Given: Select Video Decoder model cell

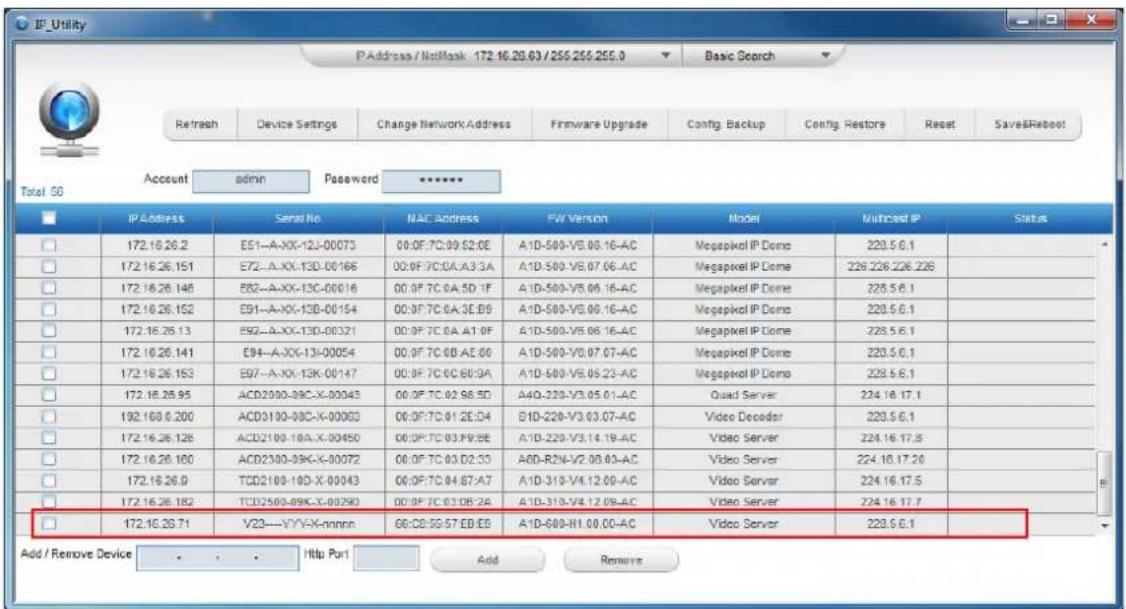Looking at the screenshot, I should coord(743,417).
